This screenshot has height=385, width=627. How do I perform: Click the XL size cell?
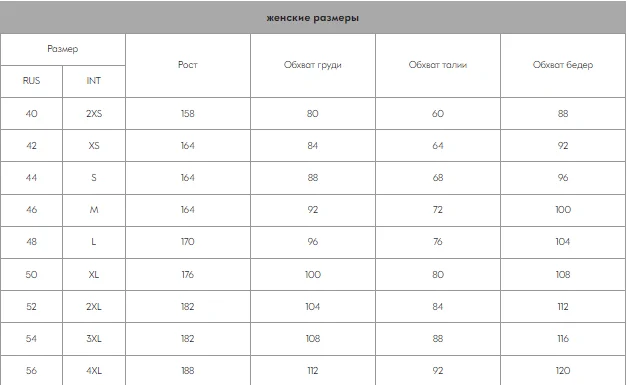[94, 275]
